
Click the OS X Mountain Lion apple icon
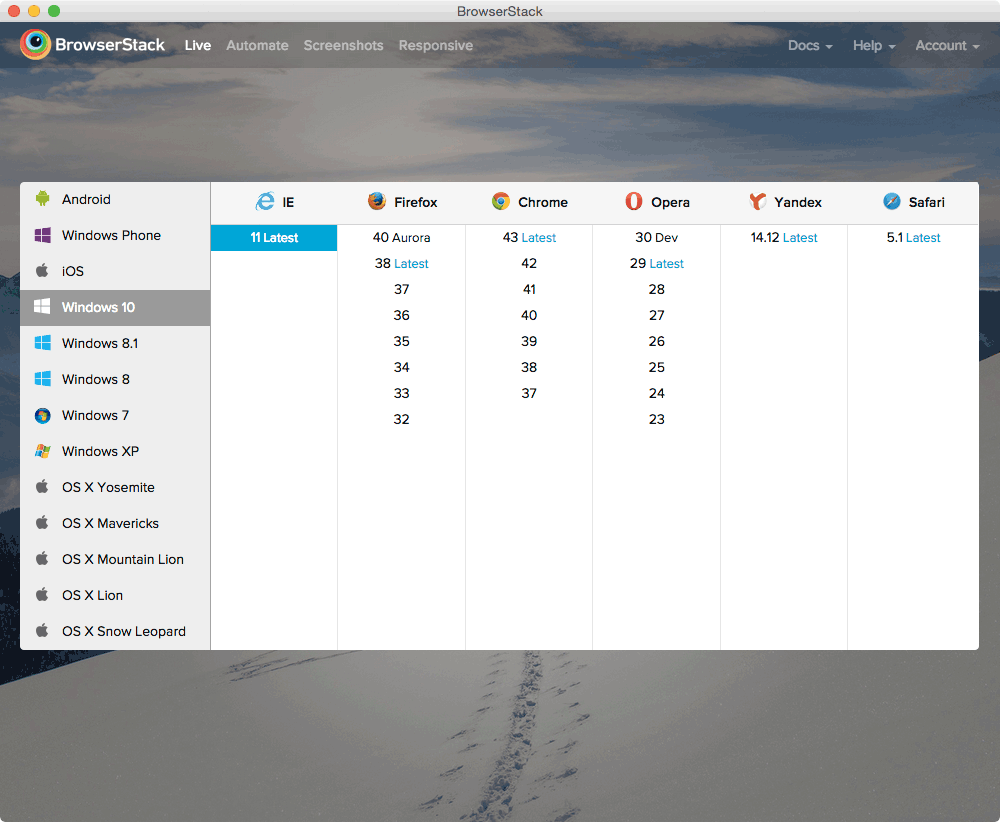click(x=42, y=559)
